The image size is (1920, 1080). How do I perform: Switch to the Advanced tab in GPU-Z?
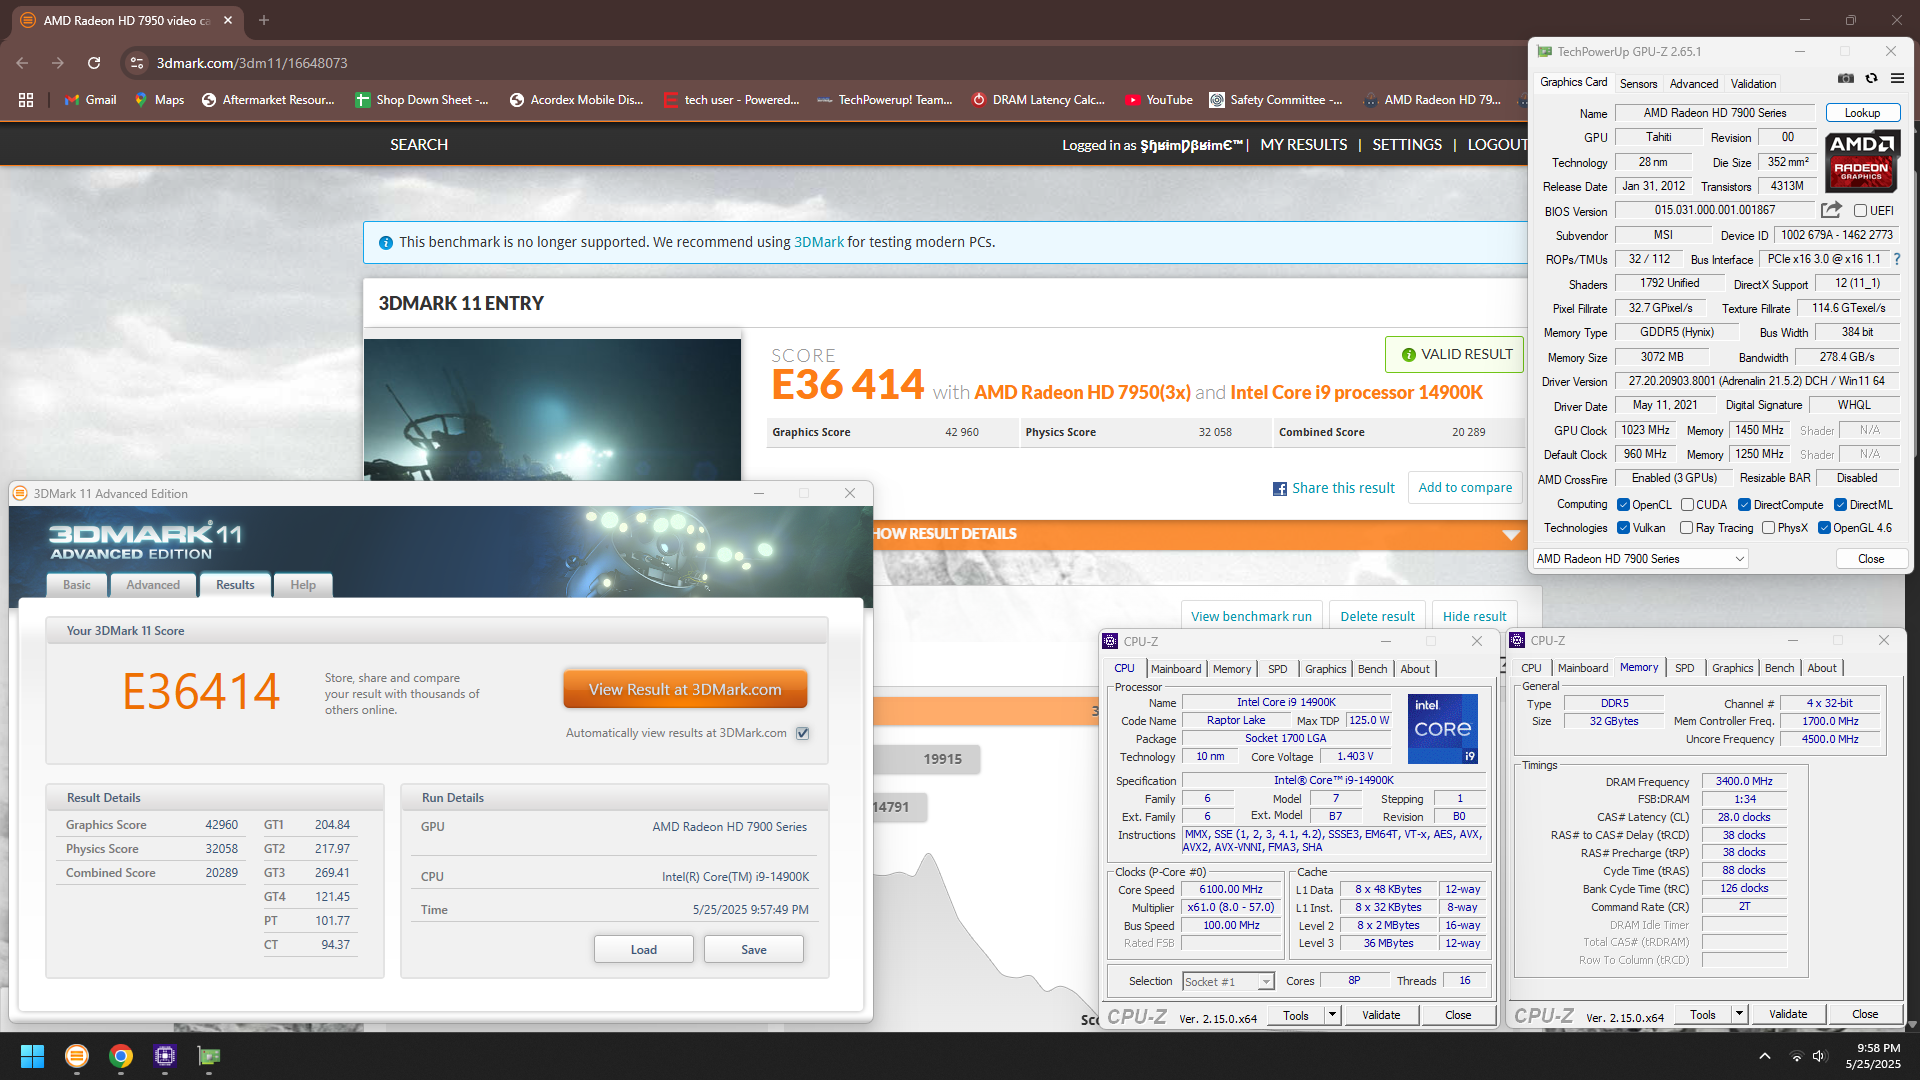(x=1694, y=84)
